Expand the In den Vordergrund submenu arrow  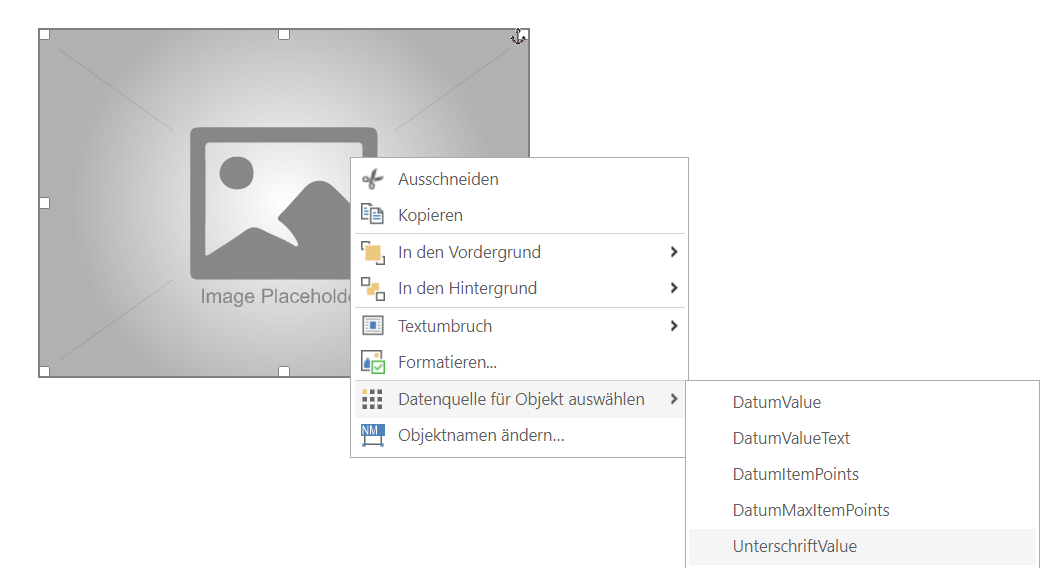[x=674, y=252]
